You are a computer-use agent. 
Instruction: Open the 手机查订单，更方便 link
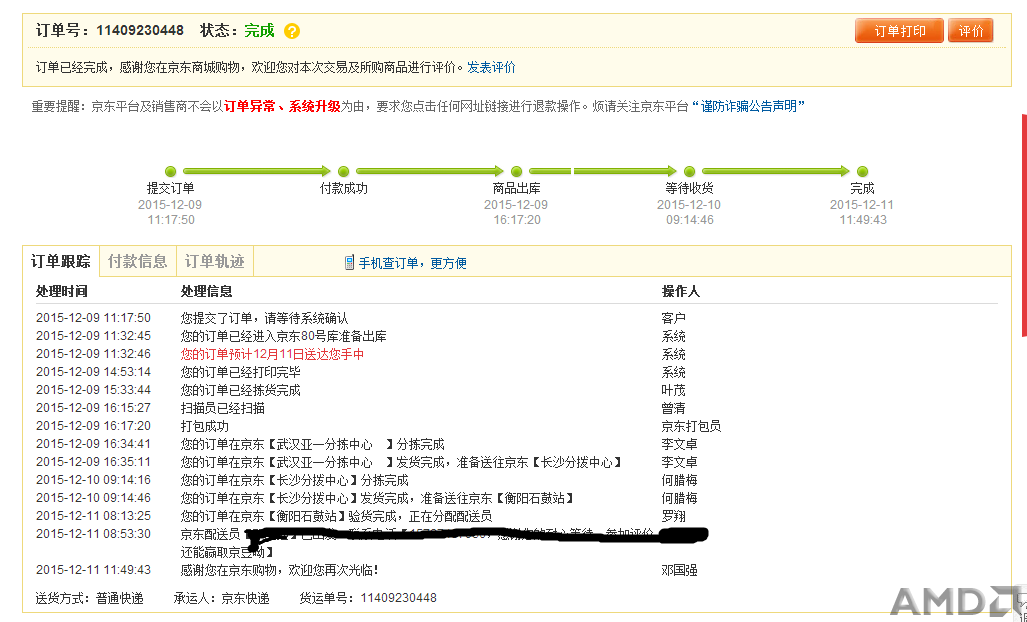pos(413,263)
